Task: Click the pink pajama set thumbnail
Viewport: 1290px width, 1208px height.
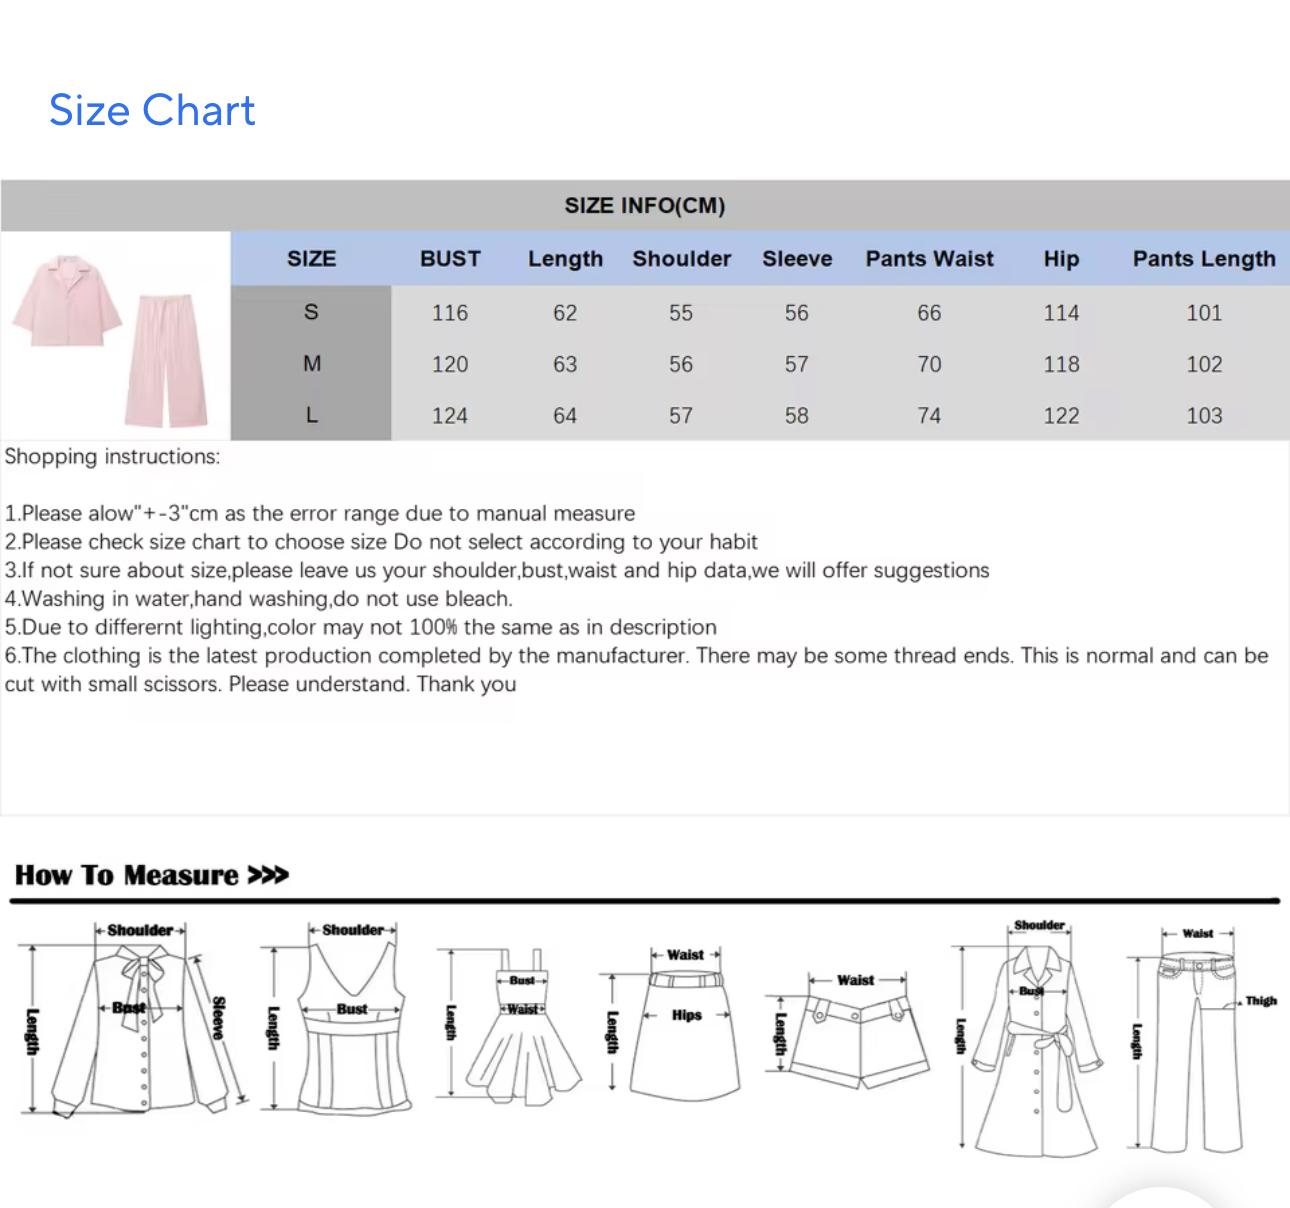Action: coord(115,337)
